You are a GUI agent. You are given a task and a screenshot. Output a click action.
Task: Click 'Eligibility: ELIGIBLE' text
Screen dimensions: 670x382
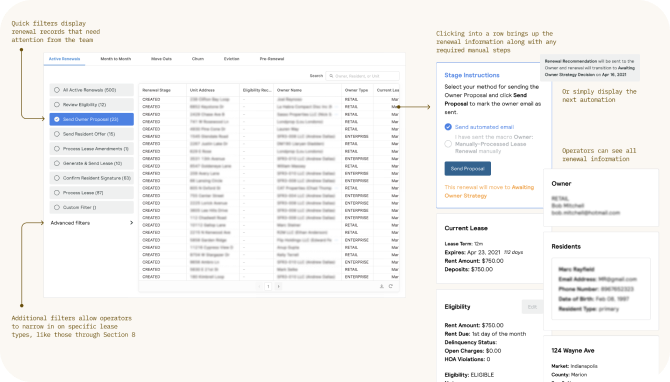(469, 375)
